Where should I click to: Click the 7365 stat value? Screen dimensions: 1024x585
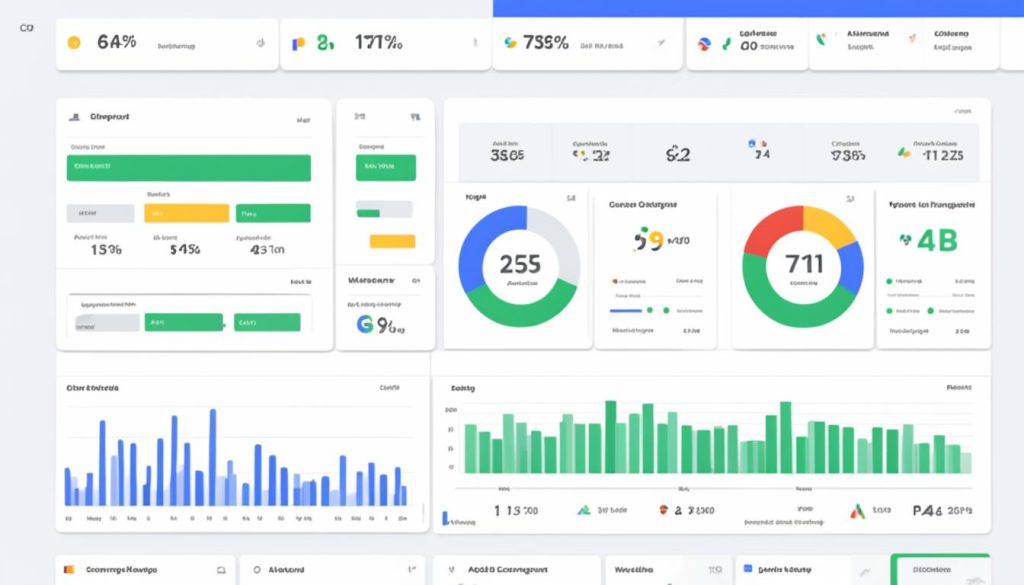tap(848, 155)
